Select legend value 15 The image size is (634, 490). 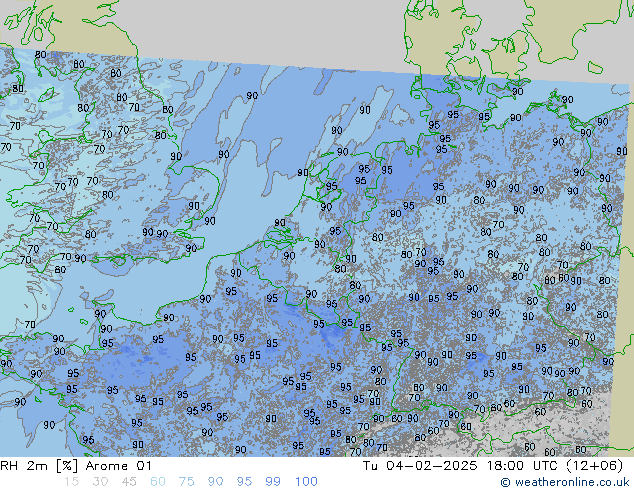[x=72, y=482]
